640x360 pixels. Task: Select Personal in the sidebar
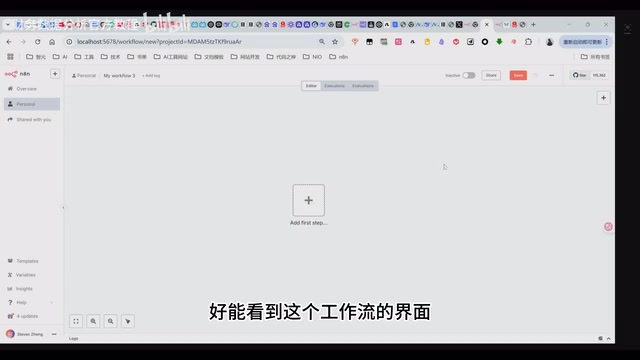(32, 104)
